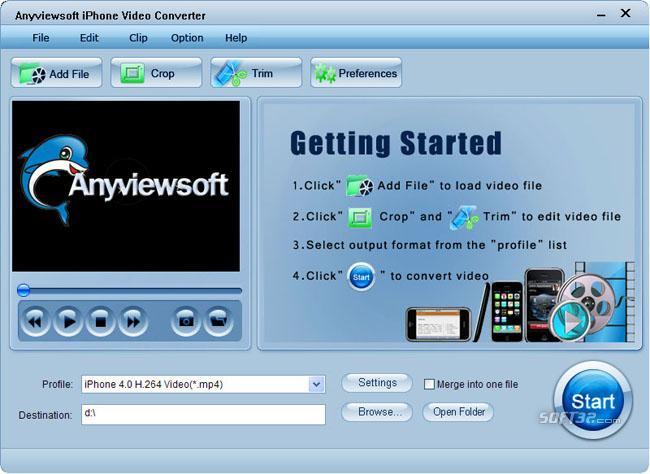
Task: Open Preferences from the toolbar
Action: tap(356, 73)
